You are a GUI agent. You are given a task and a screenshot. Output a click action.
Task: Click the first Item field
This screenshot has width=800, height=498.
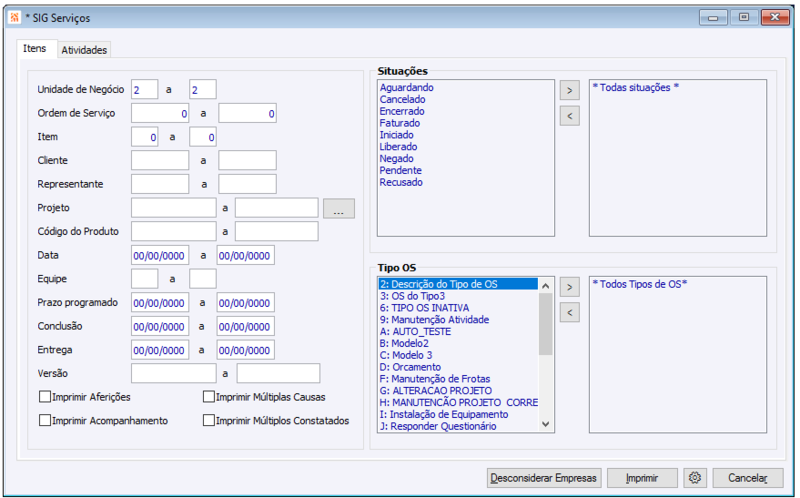[x=144, y=137]
